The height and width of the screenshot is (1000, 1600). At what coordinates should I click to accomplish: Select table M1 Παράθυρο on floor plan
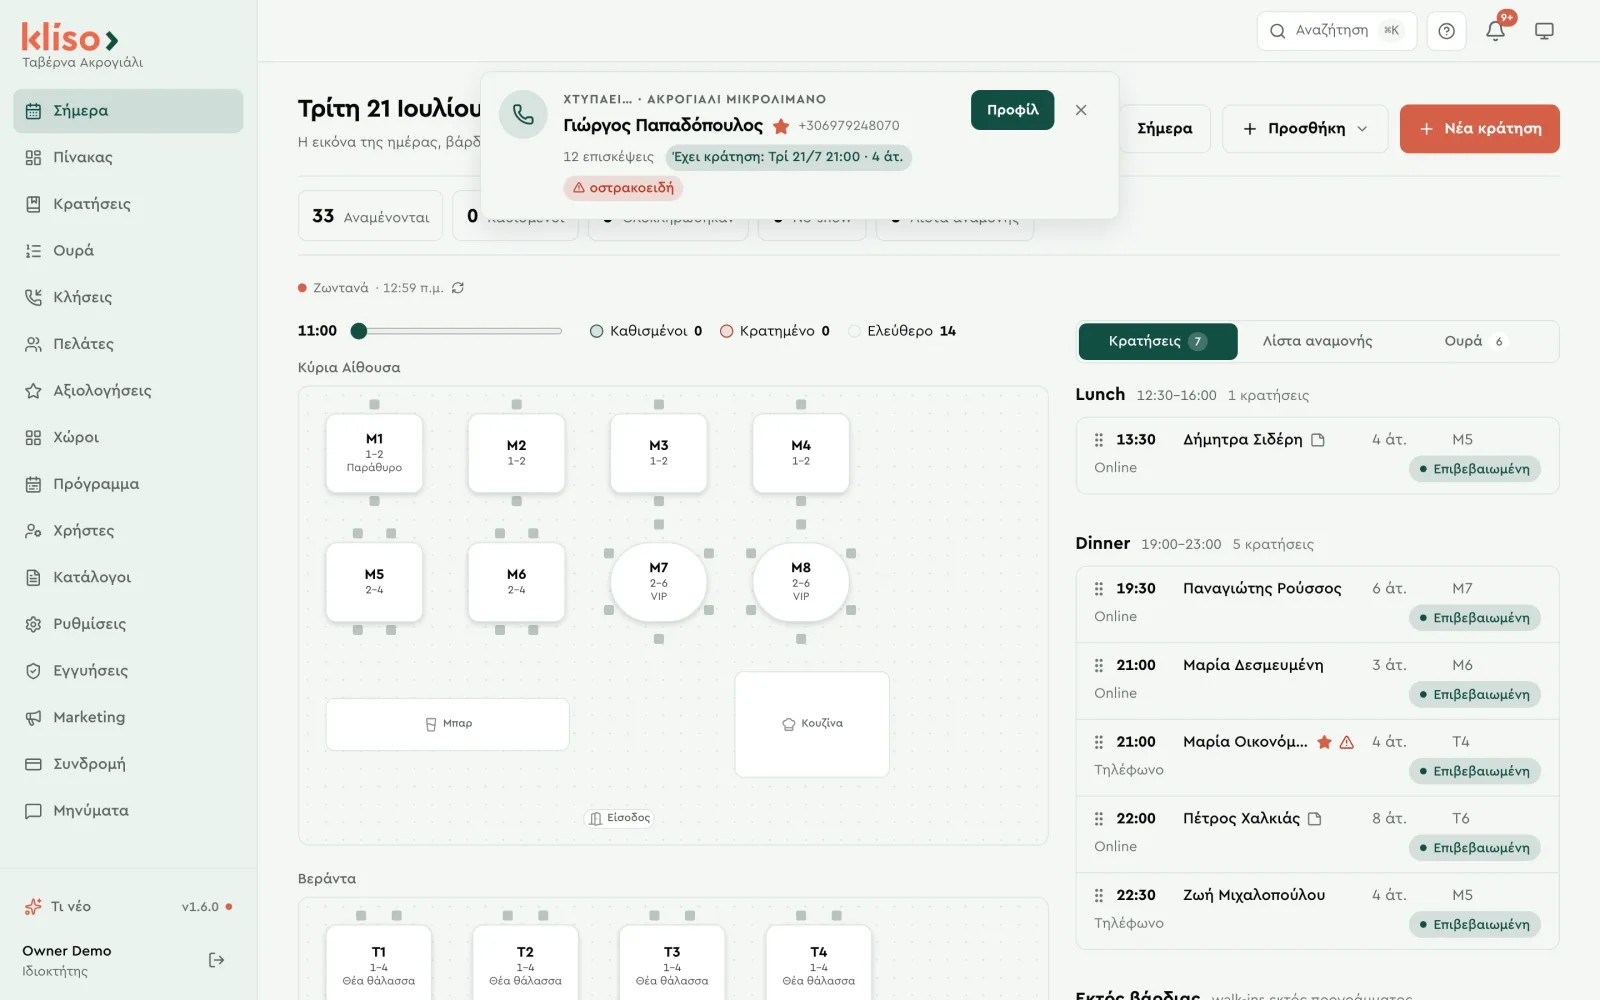pyautogui.click(x=374, y=453)
